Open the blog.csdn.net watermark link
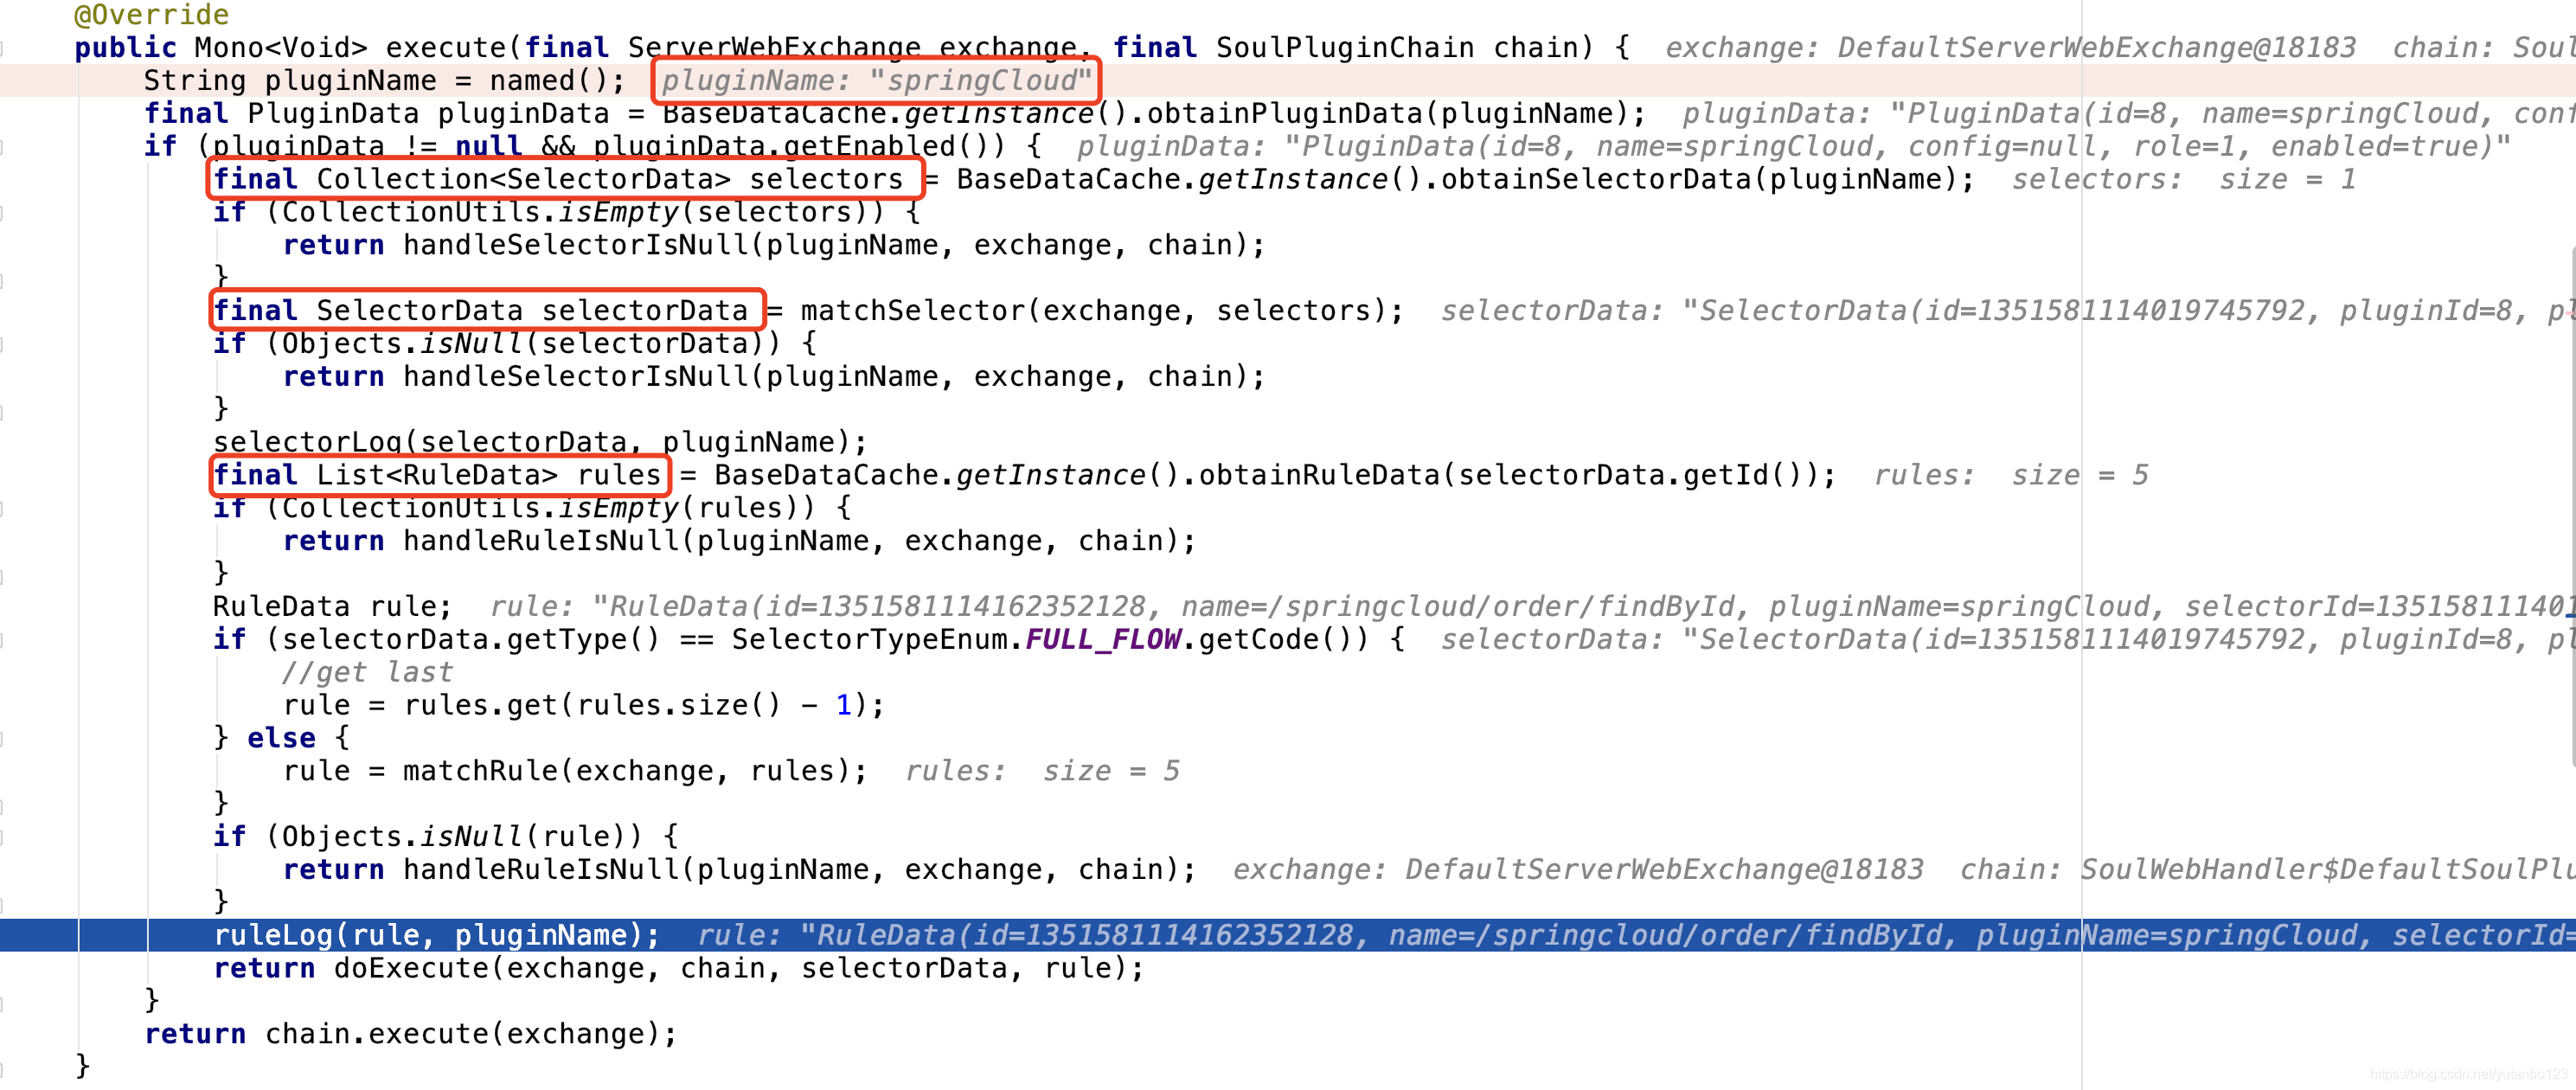 (x=2468, y=1074)
